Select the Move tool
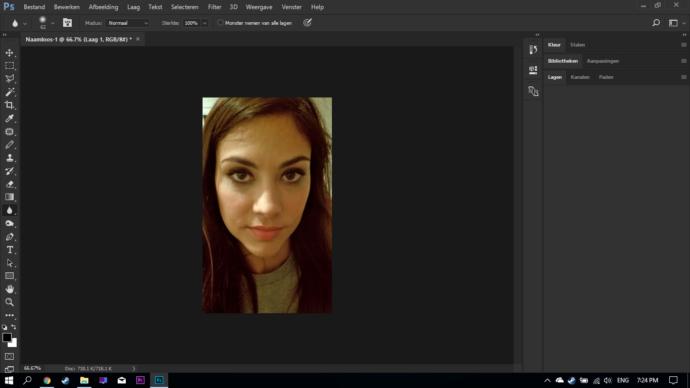The image size is (690, 388). pyautogui.click(x=9, y=53)
